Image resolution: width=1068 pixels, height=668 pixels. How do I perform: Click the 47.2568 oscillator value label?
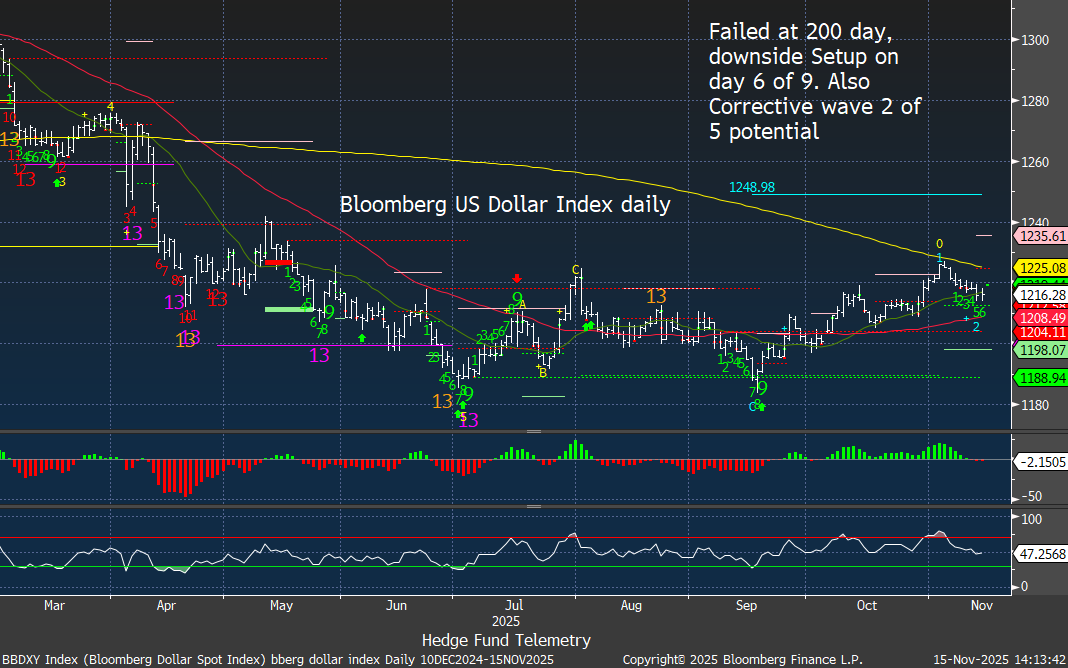[x=1040, y=552]
